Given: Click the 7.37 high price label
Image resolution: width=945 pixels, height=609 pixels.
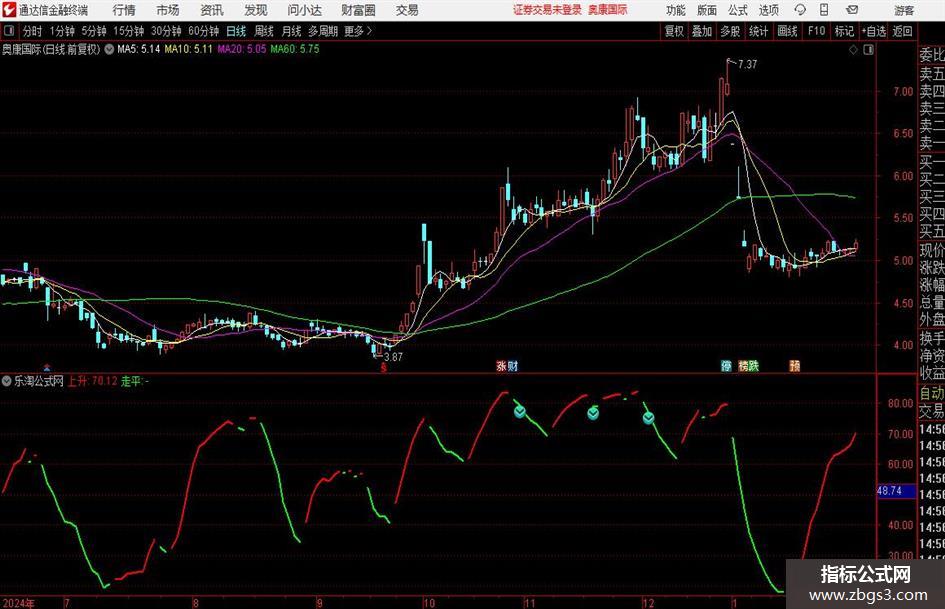Looking at the screenshot, I should [747, 64].
